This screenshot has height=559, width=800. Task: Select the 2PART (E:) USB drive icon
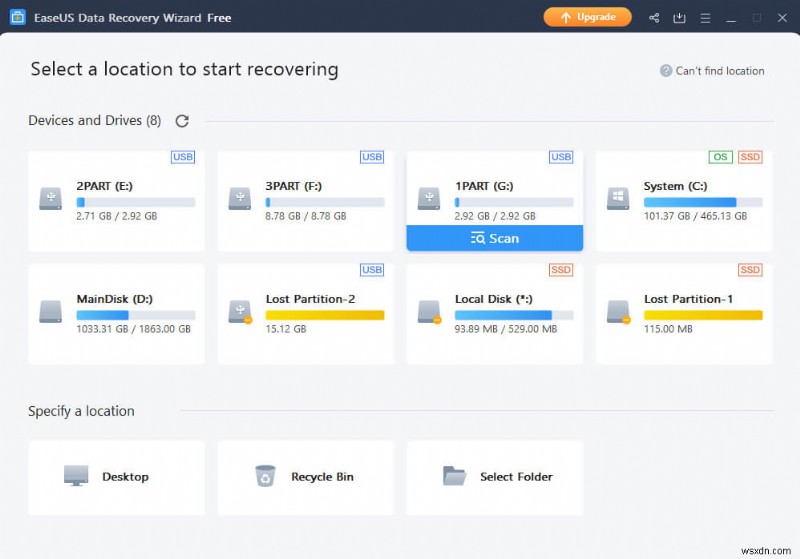pyautogui.click(x=51, y=198)
